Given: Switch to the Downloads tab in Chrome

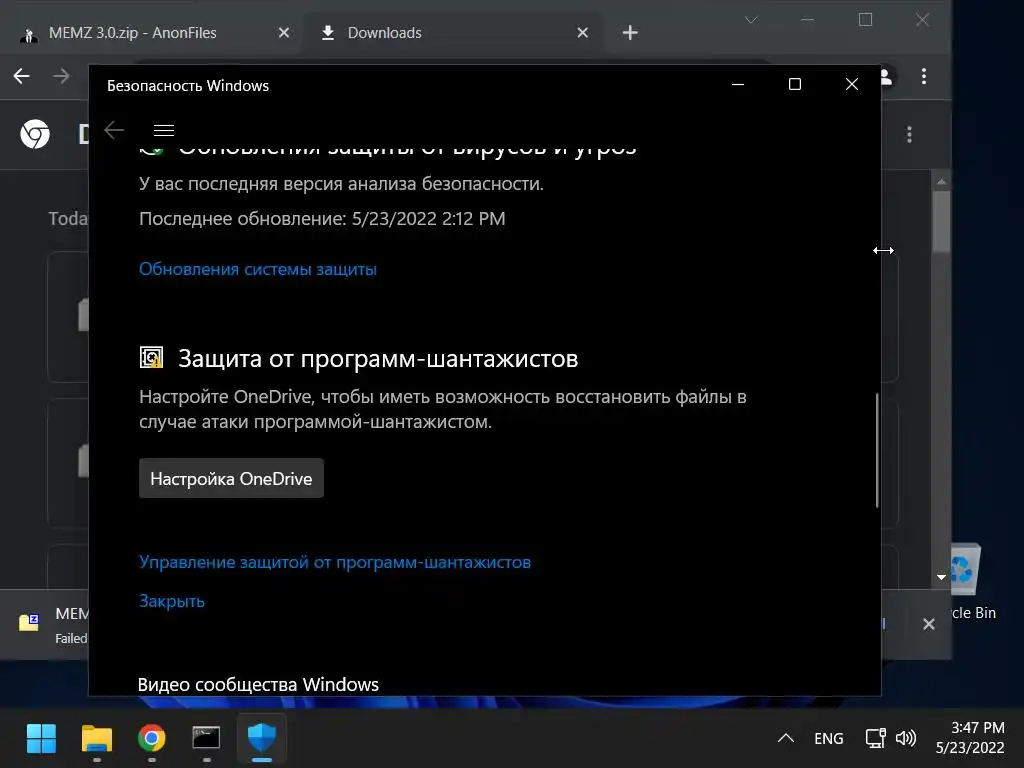Looking at the screenshot, I should click(x=385, y=33).
